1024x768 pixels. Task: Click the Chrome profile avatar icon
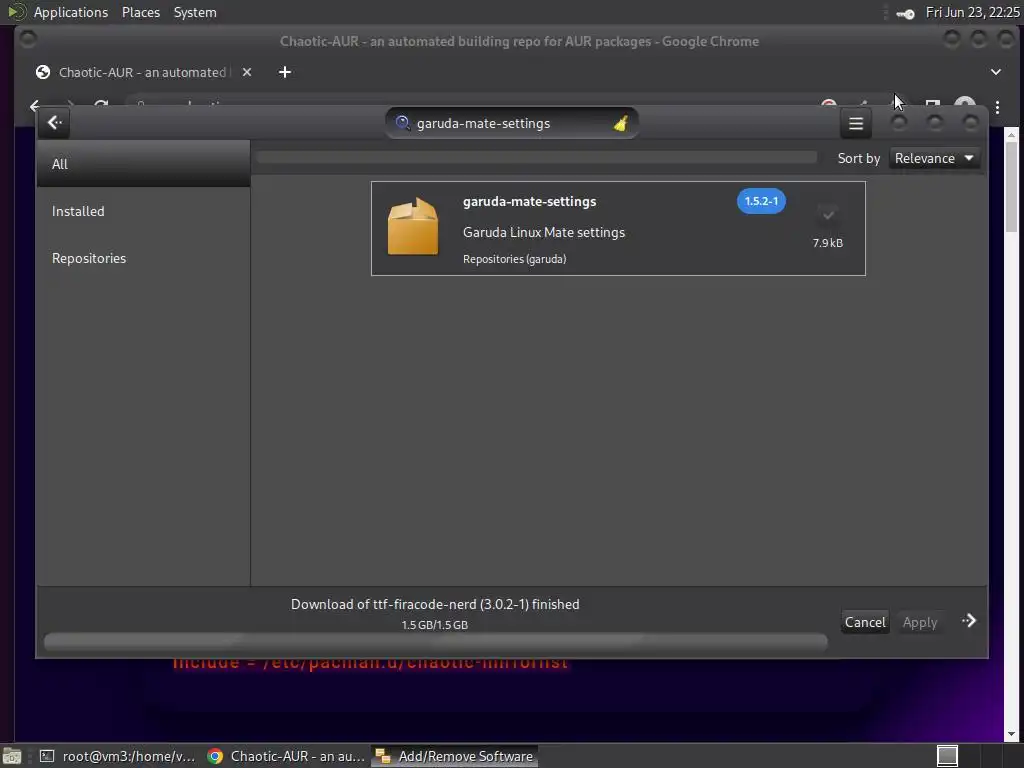[964, 103]
